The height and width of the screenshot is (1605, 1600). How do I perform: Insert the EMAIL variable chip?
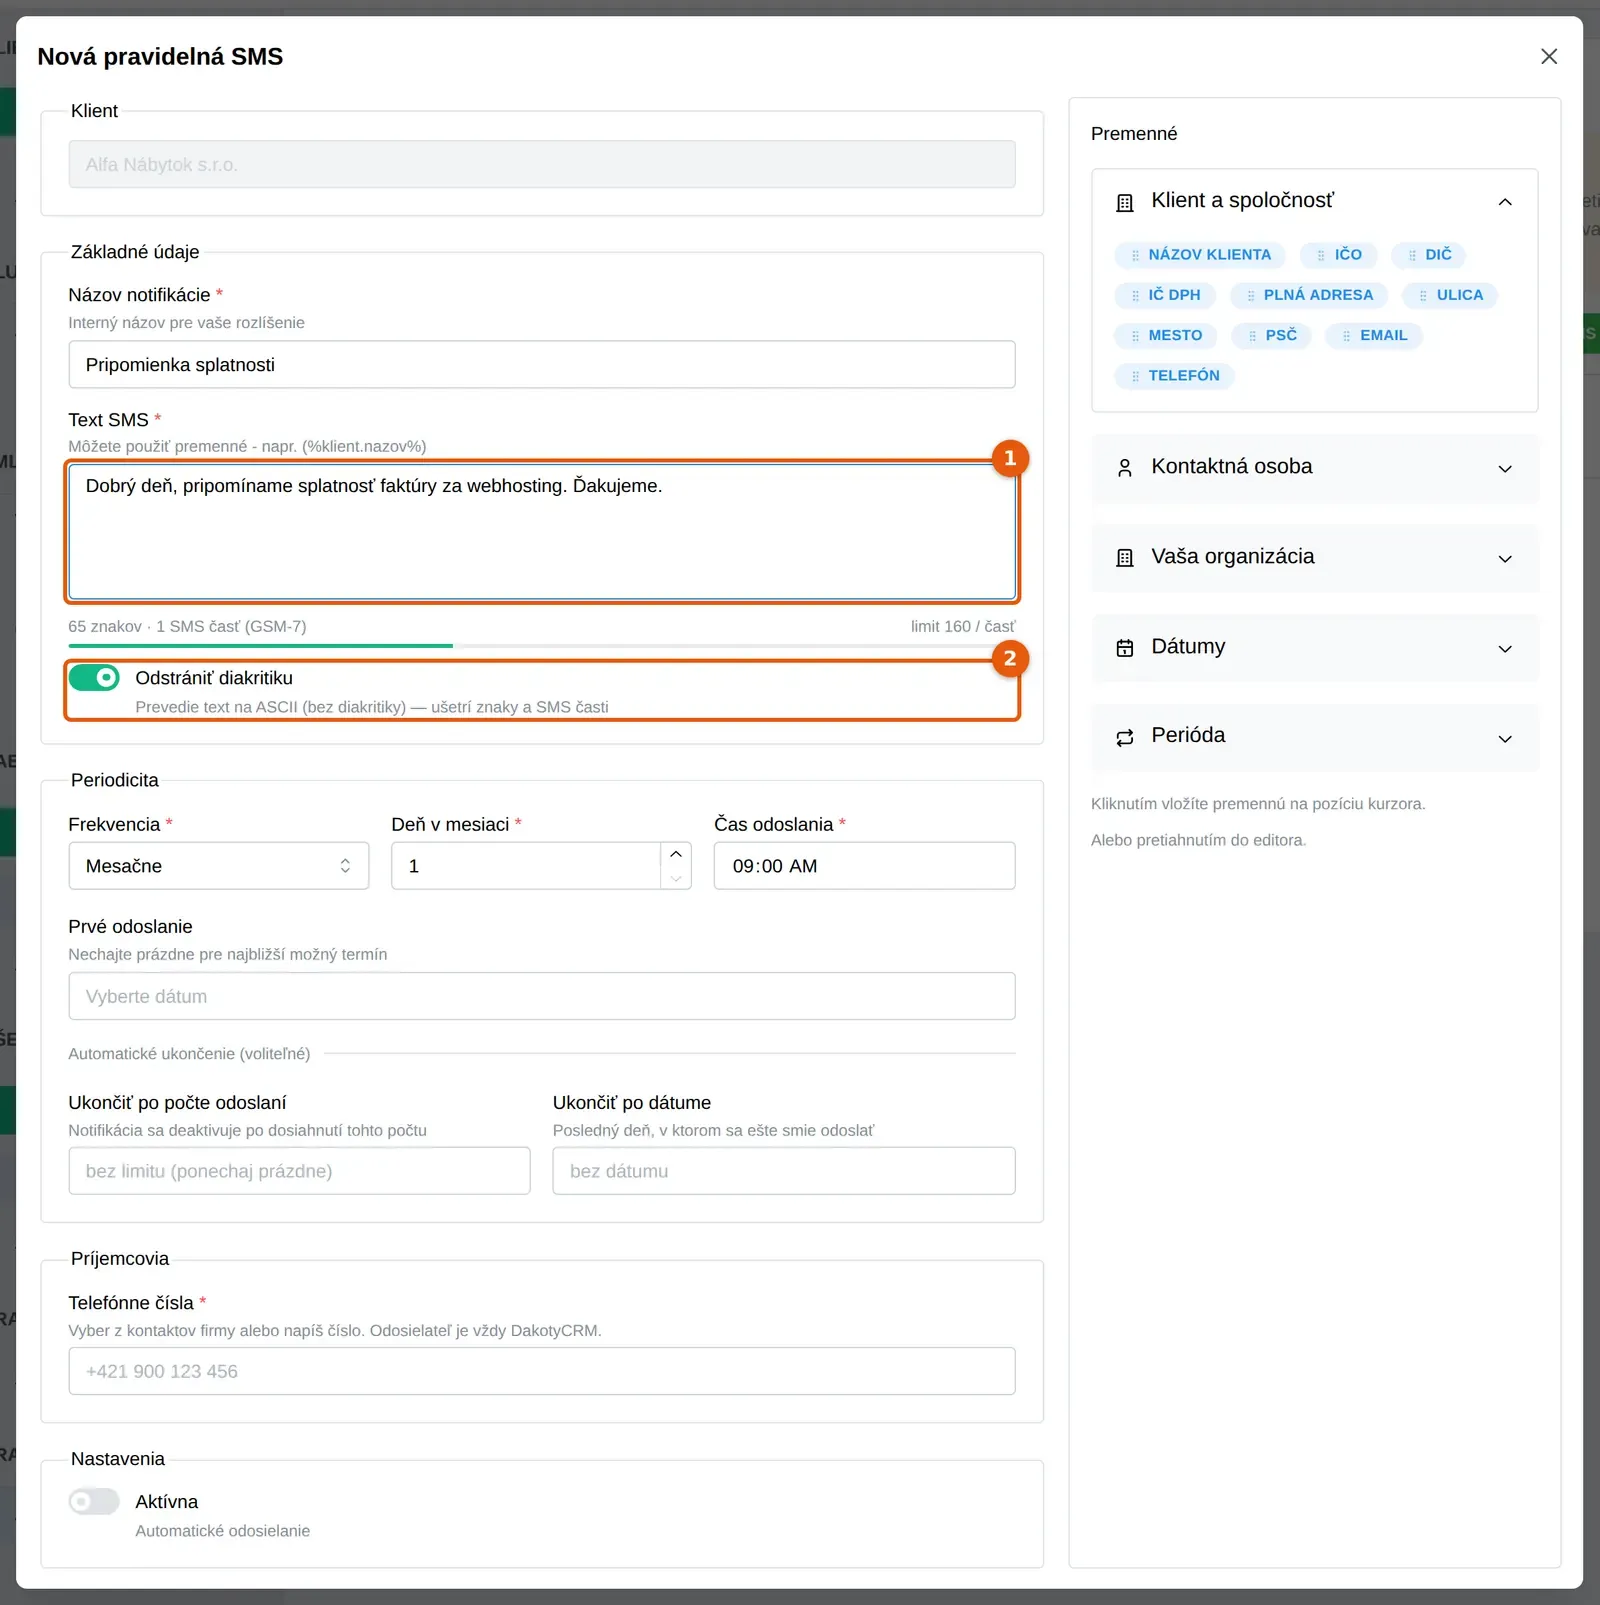(x=1374, y=336)
